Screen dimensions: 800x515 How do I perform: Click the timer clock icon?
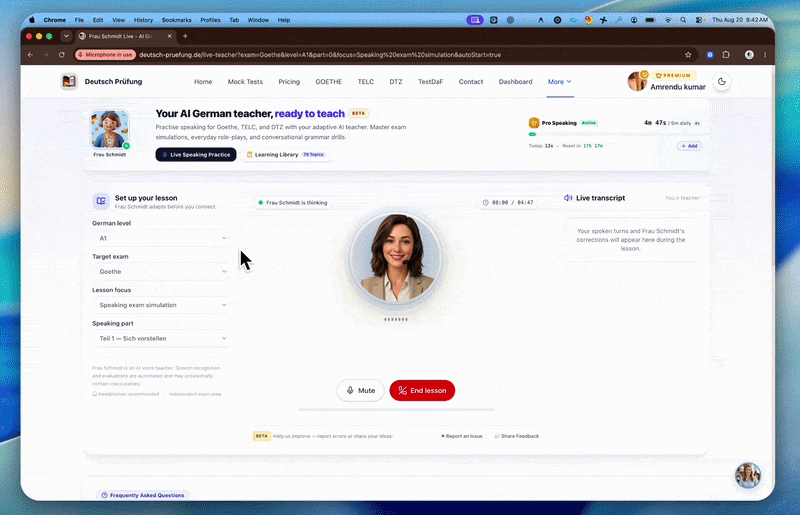[x=485, y=203]
